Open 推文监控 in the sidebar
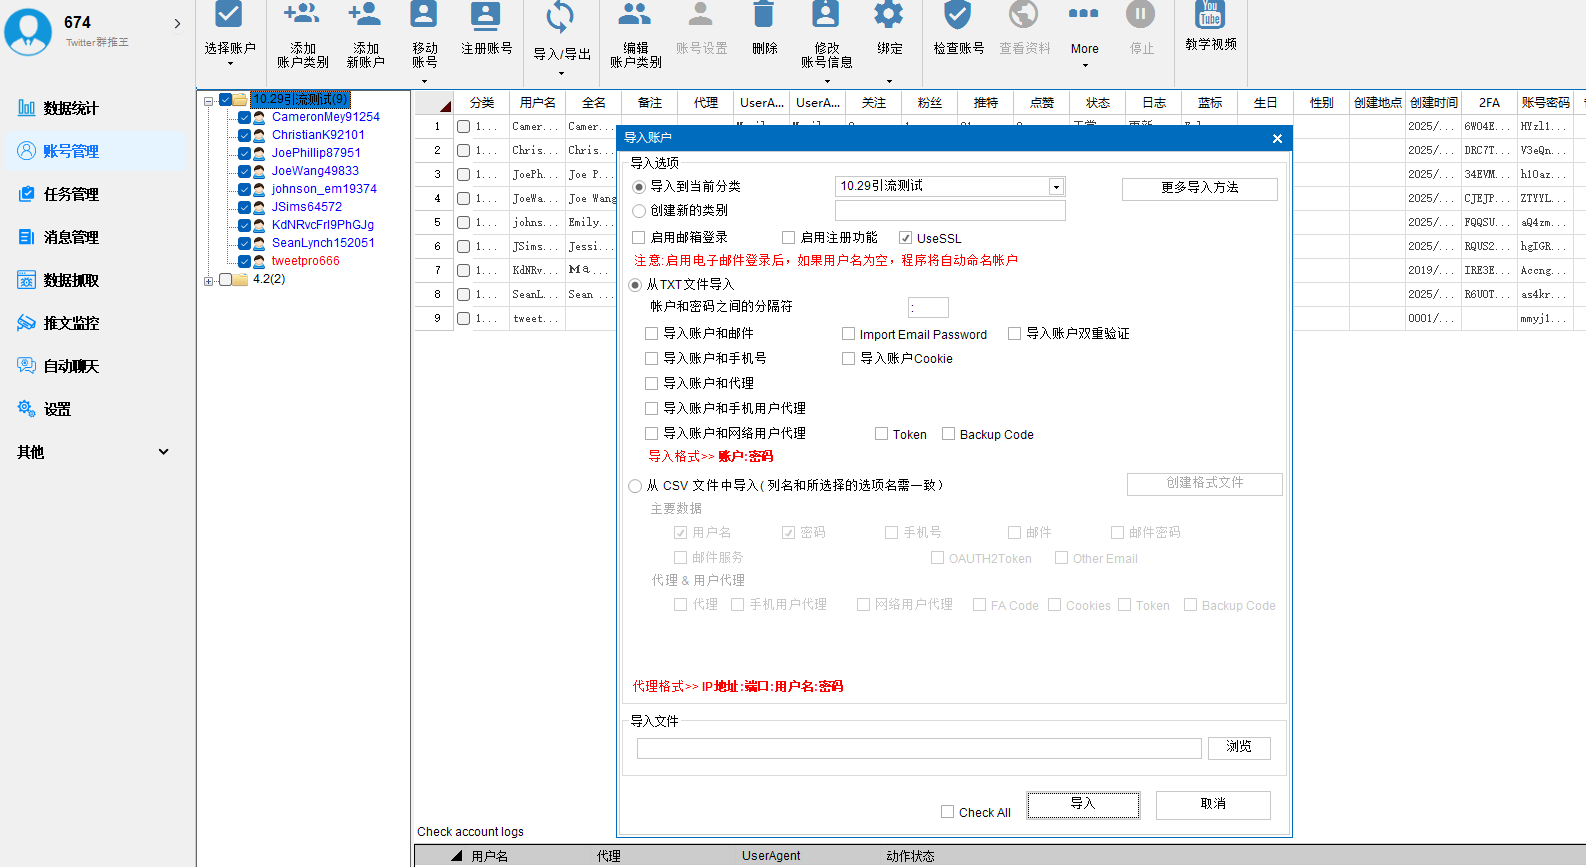The height and width of the screenshot is (867, 1586). (71, 323)
